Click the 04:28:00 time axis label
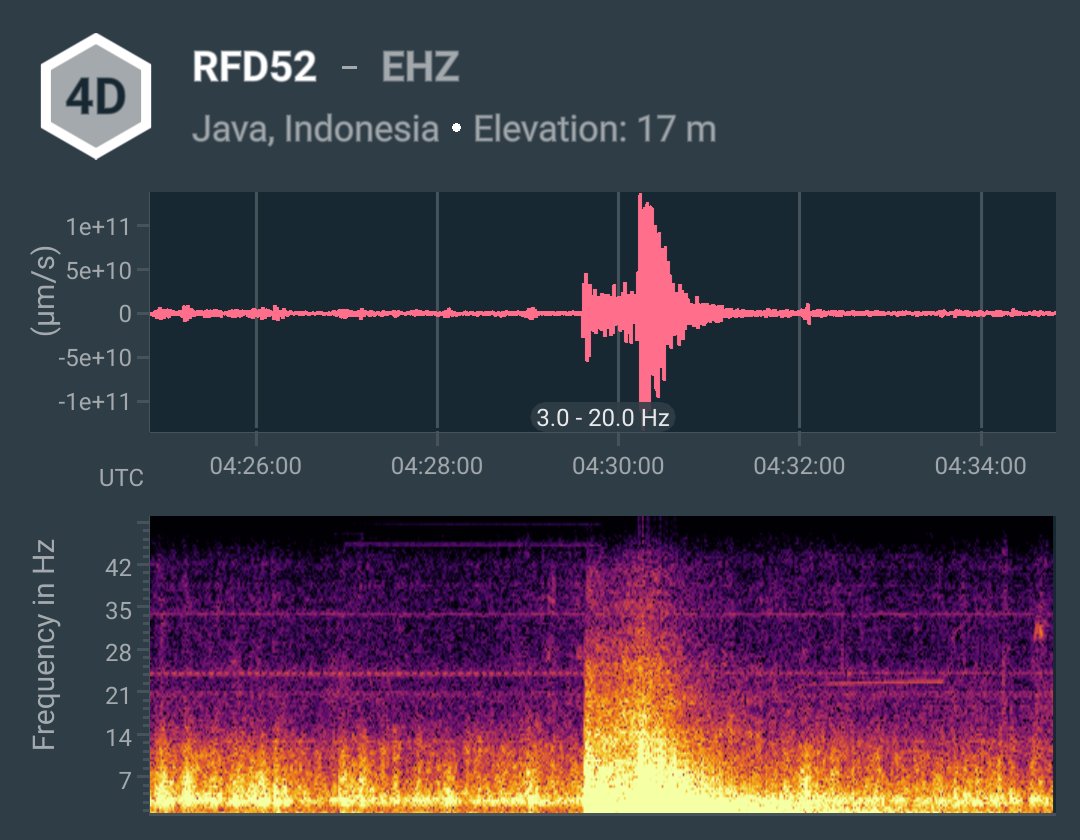Viewport: 1080px width, 840px height. [437, 465]
